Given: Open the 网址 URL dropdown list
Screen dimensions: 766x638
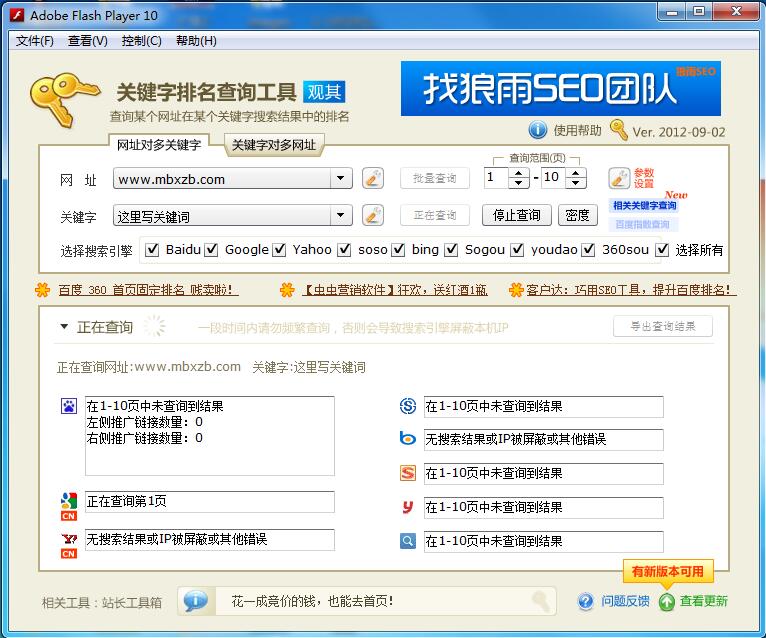Looking at the screenshot, I should (x=341, y=179).
